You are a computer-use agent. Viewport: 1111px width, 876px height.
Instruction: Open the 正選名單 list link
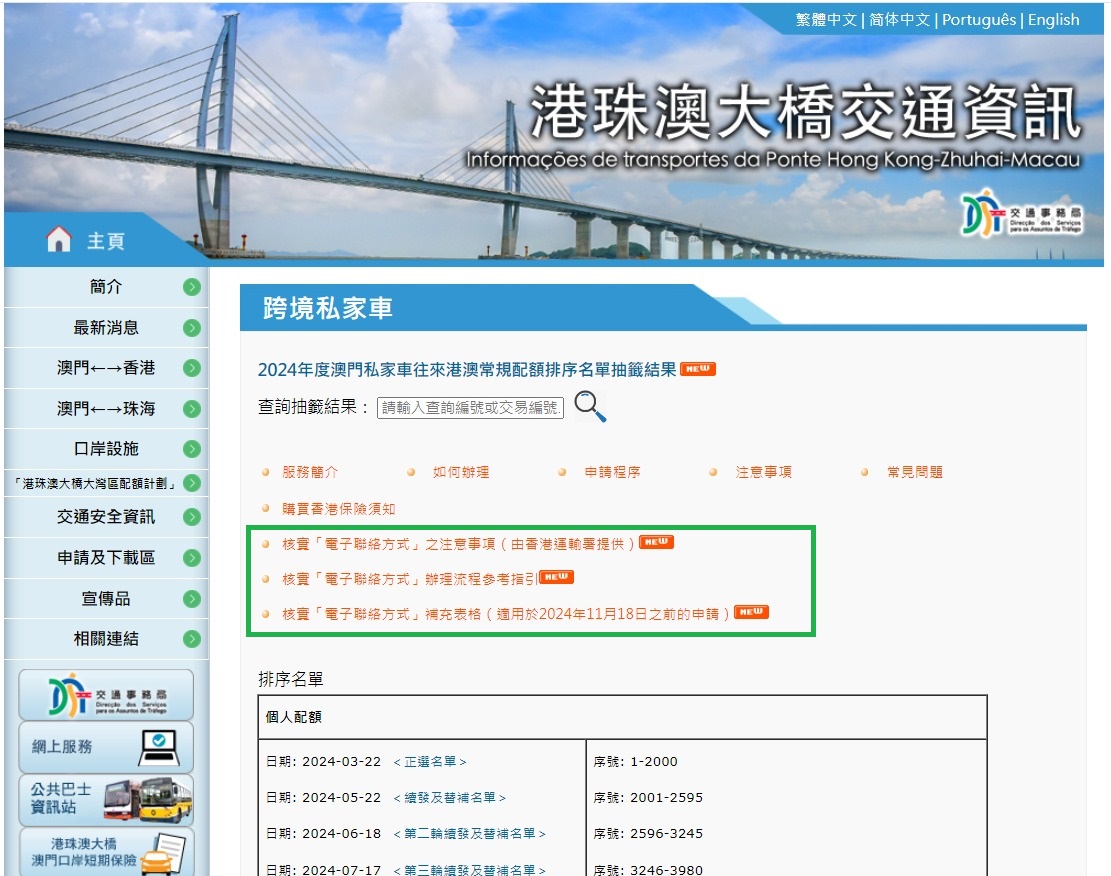click(430, 762)
